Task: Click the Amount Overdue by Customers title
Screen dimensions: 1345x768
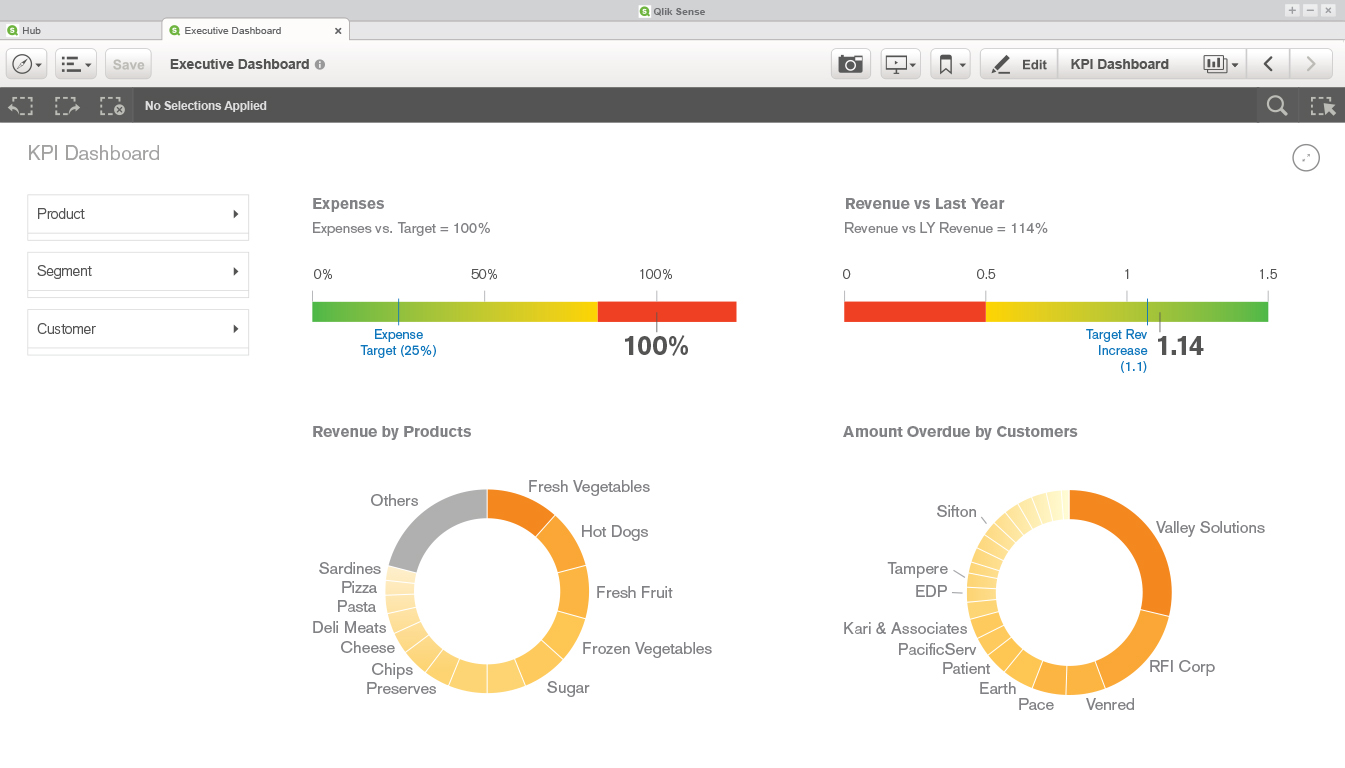Action: pos(960,432)
